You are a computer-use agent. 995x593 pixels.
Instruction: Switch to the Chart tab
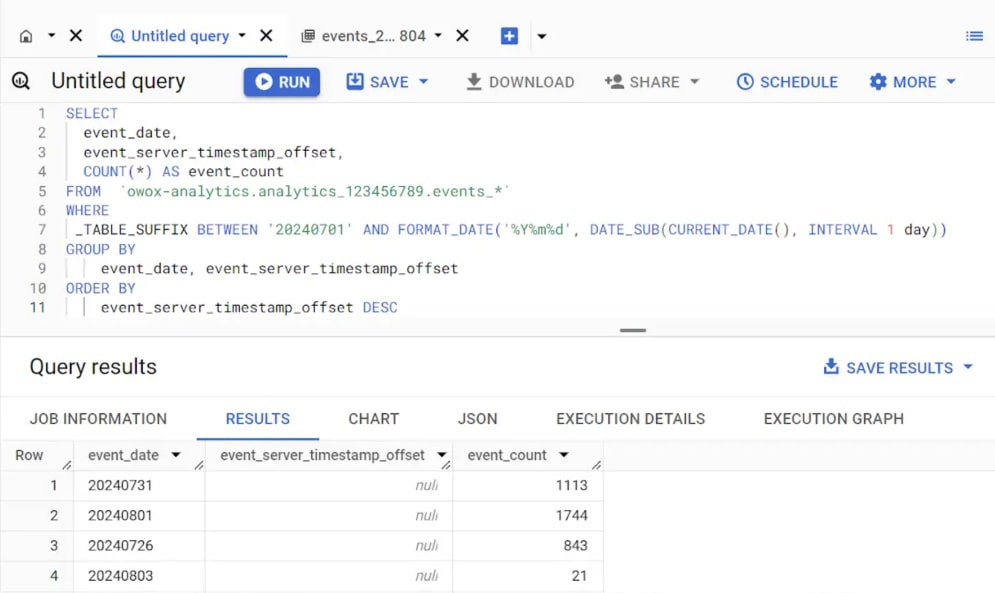[374, 419]
